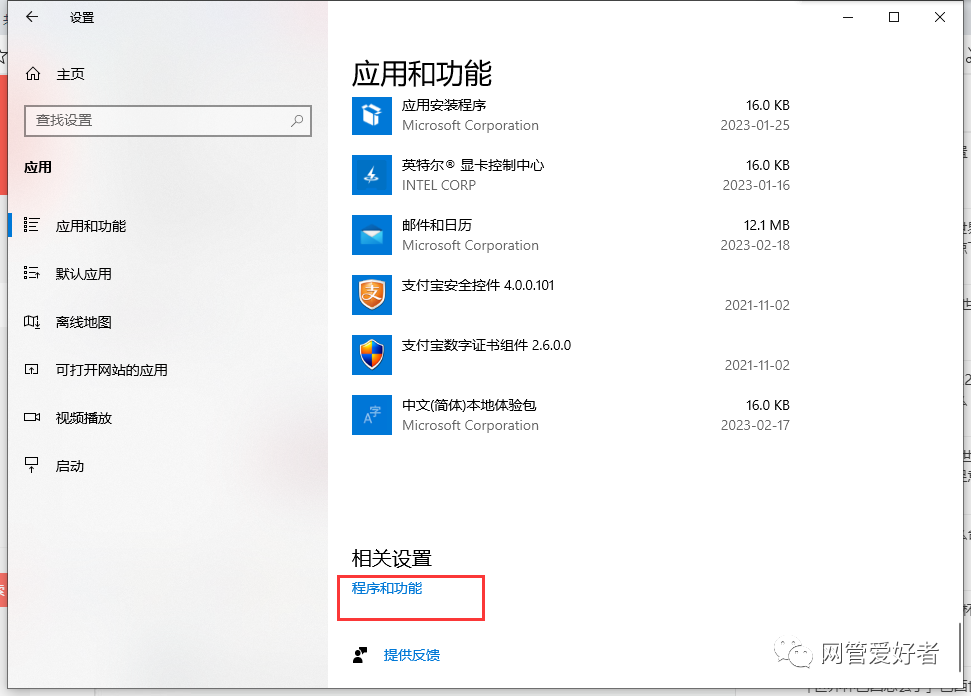This screenshot has width=971, height=696.
Task: Click the 邮件和日历 envelope icon
Action: (x=371, y=235)
